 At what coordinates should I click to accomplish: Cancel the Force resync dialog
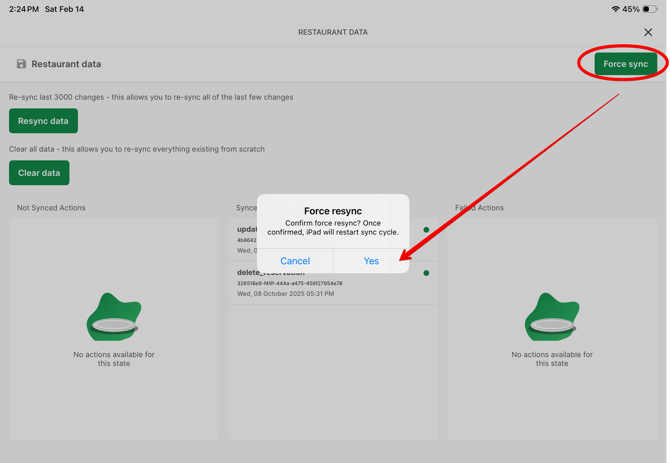coord(295,261)
